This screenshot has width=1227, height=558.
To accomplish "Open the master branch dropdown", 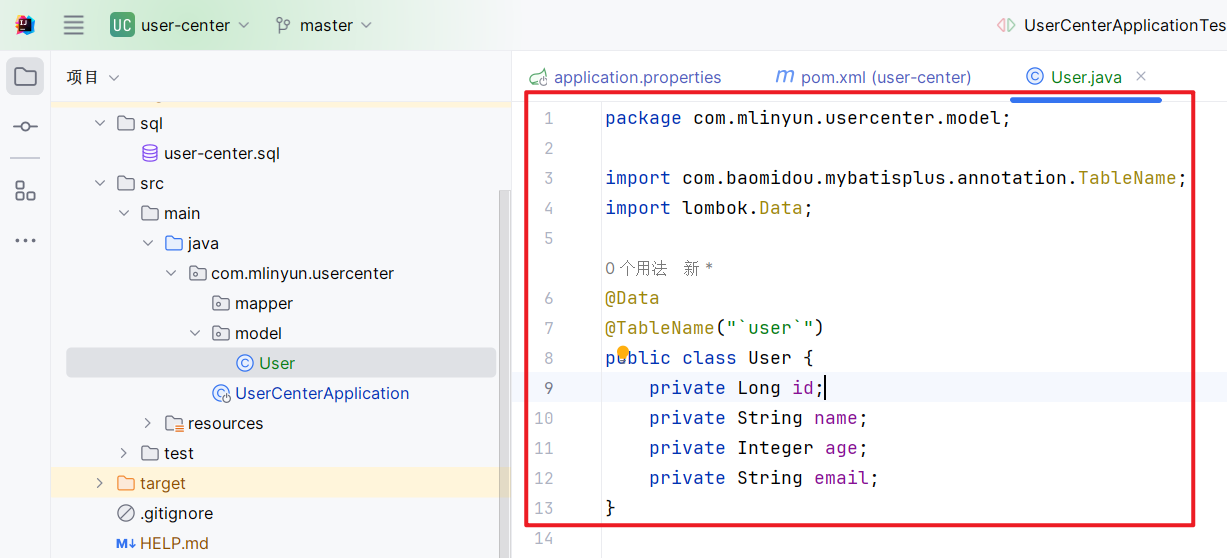I will (324, 25).
